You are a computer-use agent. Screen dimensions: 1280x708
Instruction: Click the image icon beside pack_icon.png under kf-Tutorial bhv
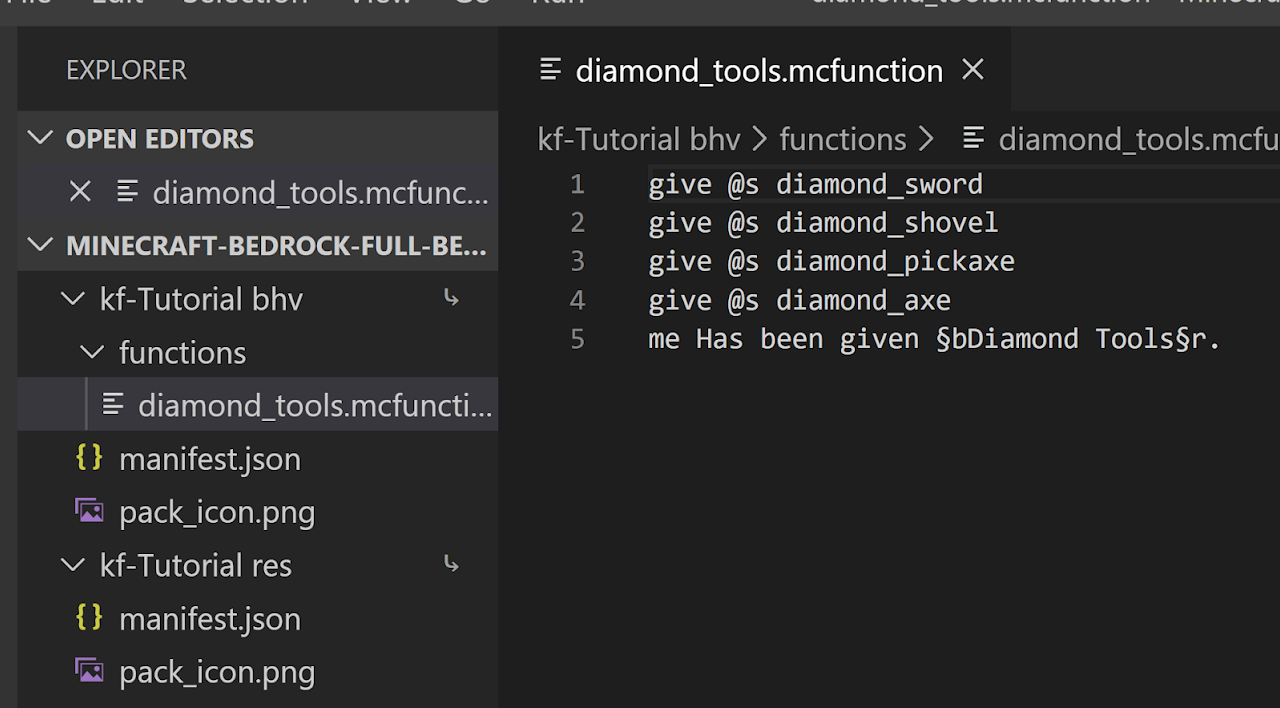point(89,510)
